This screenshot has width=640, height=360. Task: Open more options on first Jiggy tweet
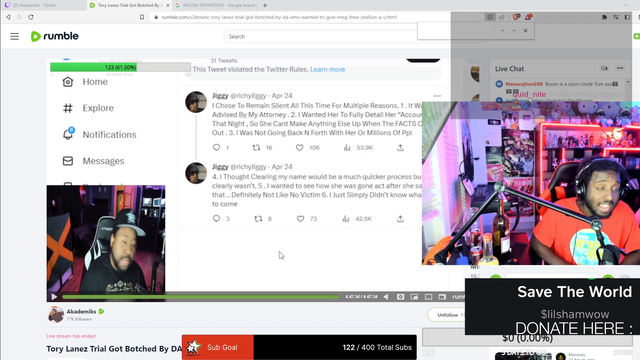click(x=437, y=96)
